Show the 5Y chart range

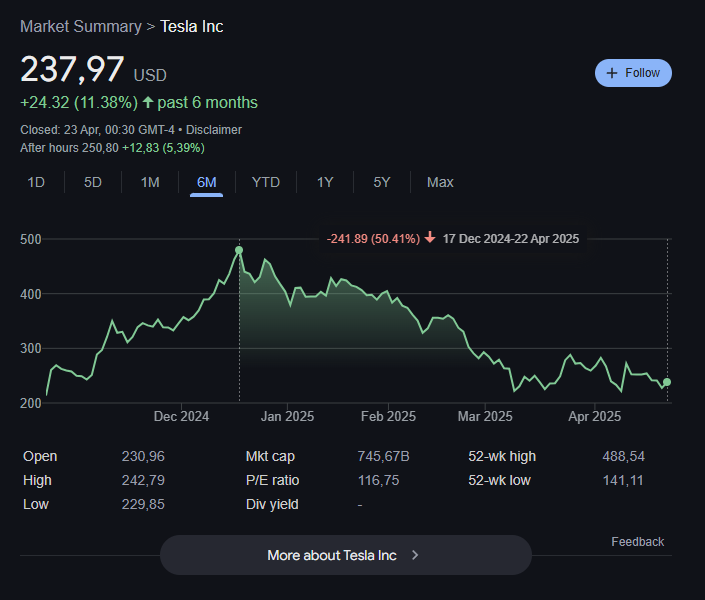382,182
